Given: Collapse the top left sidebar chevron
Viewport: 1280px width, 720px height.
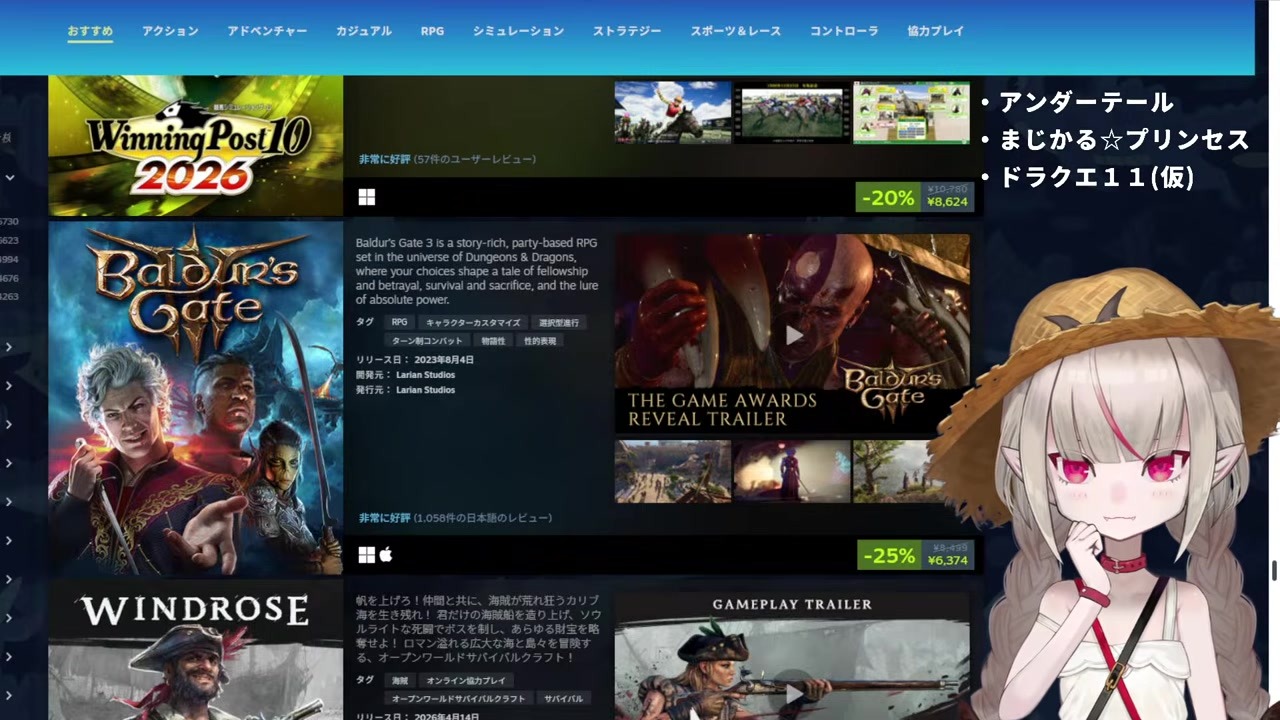Looking at the screenshot, I should (9, 178).
